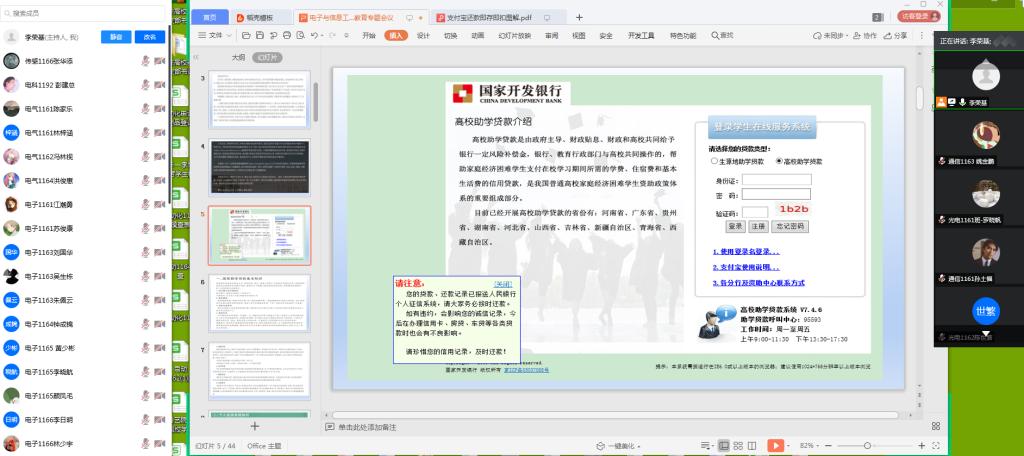The height and width of the screenshot is (456, 1024).
Task: Switch to reading view icon in status bar
Action: 752,445
